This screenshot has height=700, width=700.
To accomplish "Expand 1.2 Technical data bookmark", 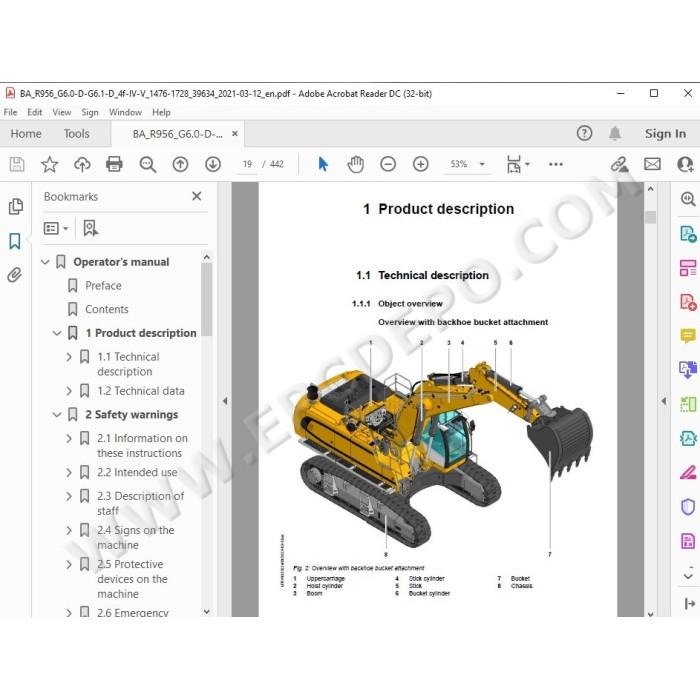I will [69, 391].
